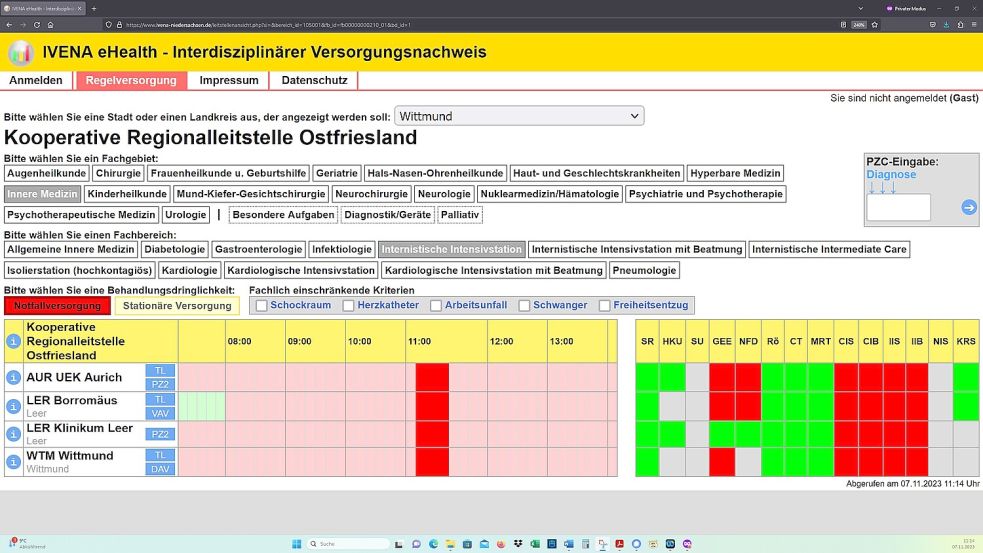Open Dropbox icon in the taskbar
Viewport: 983px width, 553px height.
click(x=518, y=544)
